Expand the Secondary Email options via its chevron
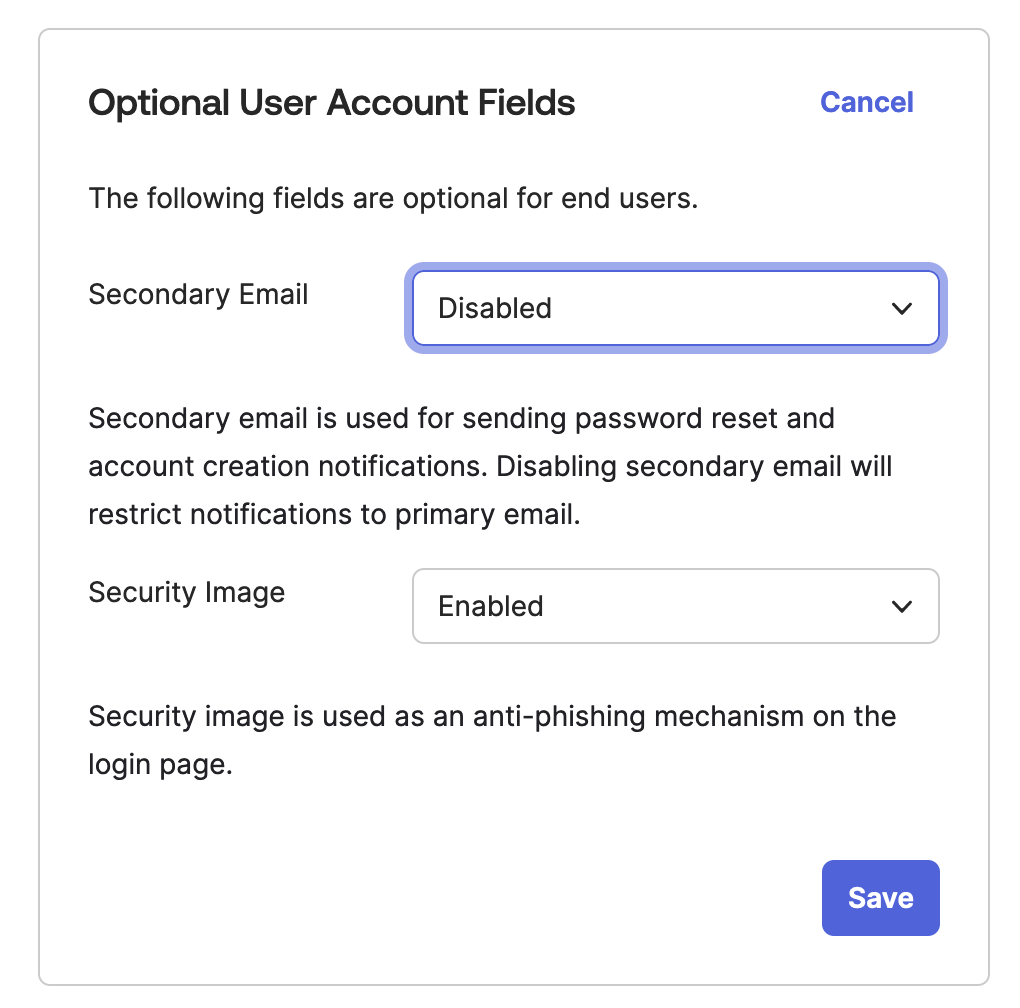This screenshot has width=1020, height=1008. [901, 309]
